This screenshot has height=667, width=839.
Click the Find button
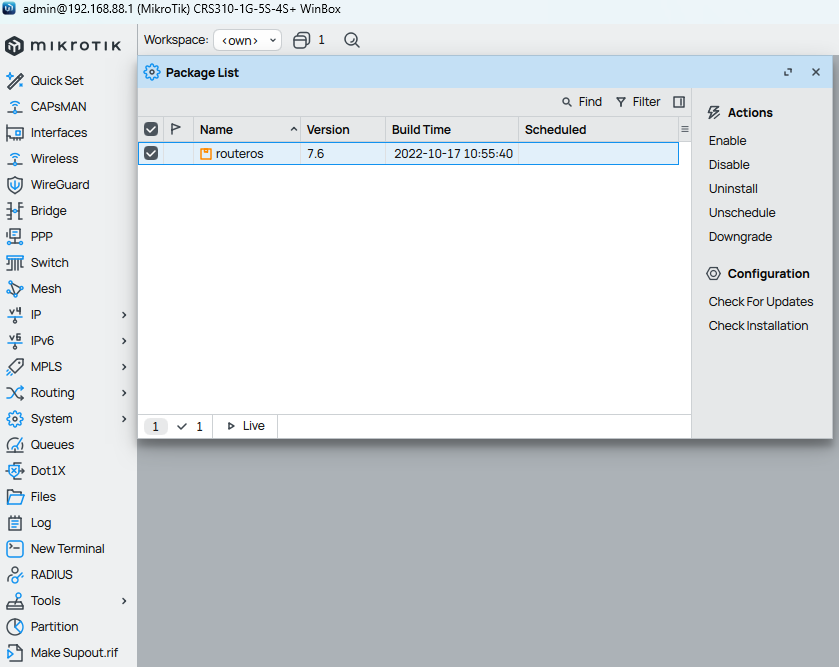[x=582, y=102]
